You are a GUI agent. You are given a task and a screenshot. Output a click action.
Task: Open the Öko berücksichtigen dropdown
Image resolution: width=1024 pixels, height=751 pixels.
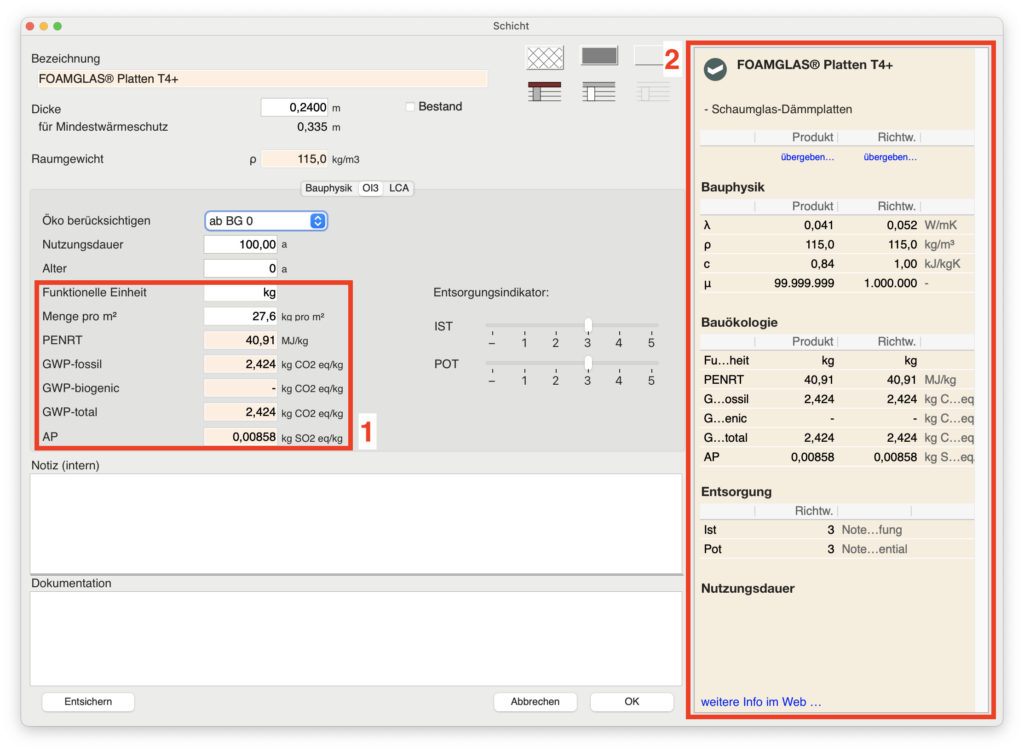click(266, 221)
